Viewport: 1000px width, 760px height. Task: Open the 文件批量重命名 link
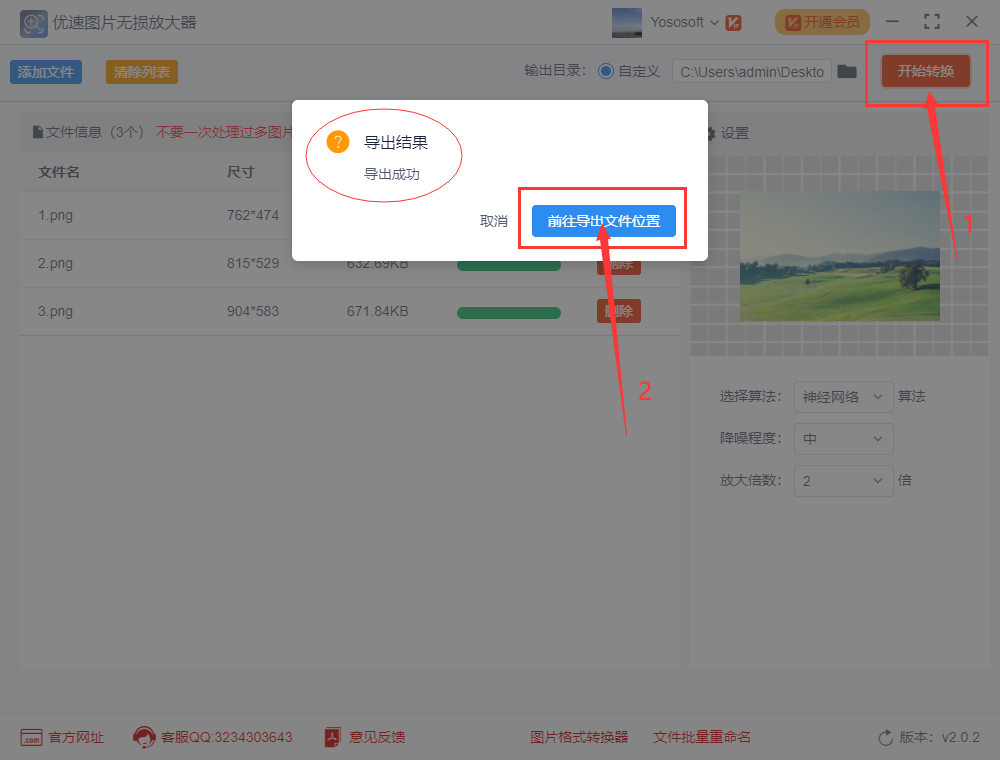coord(701,737)
